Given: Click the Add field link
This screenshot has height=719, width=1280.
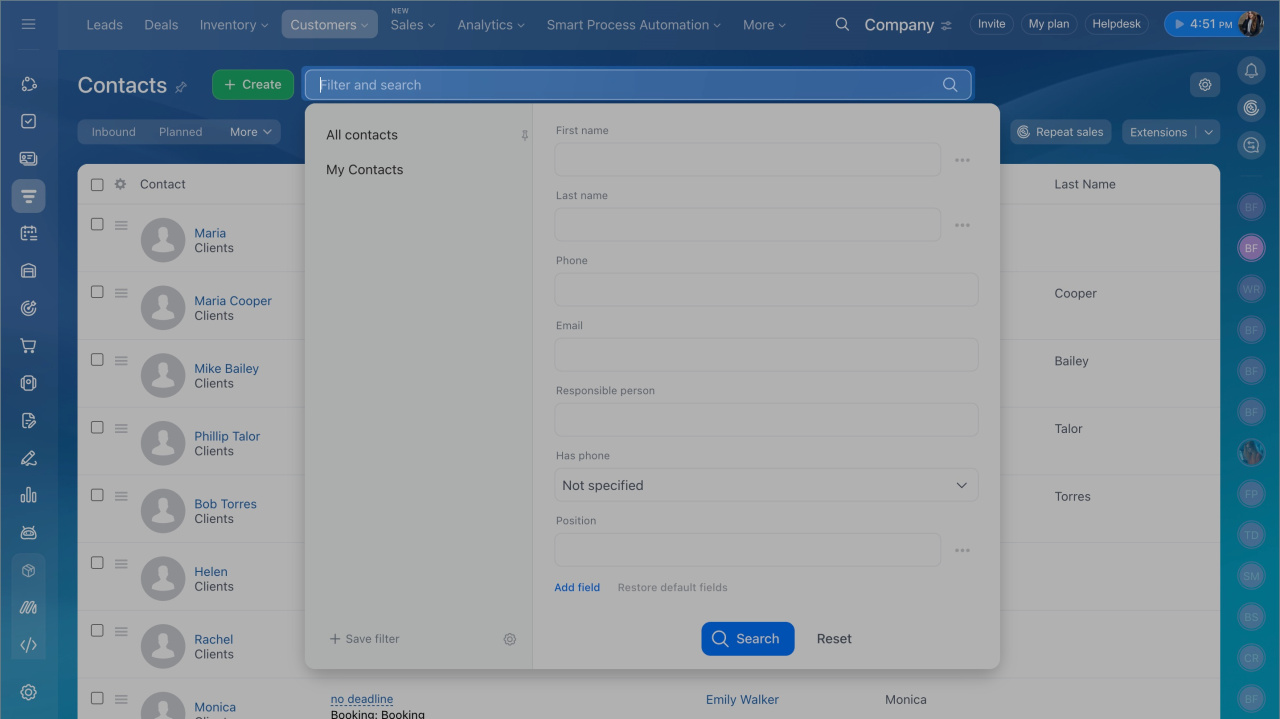Looking at the screenshot, I should click(x=577, y=588).
